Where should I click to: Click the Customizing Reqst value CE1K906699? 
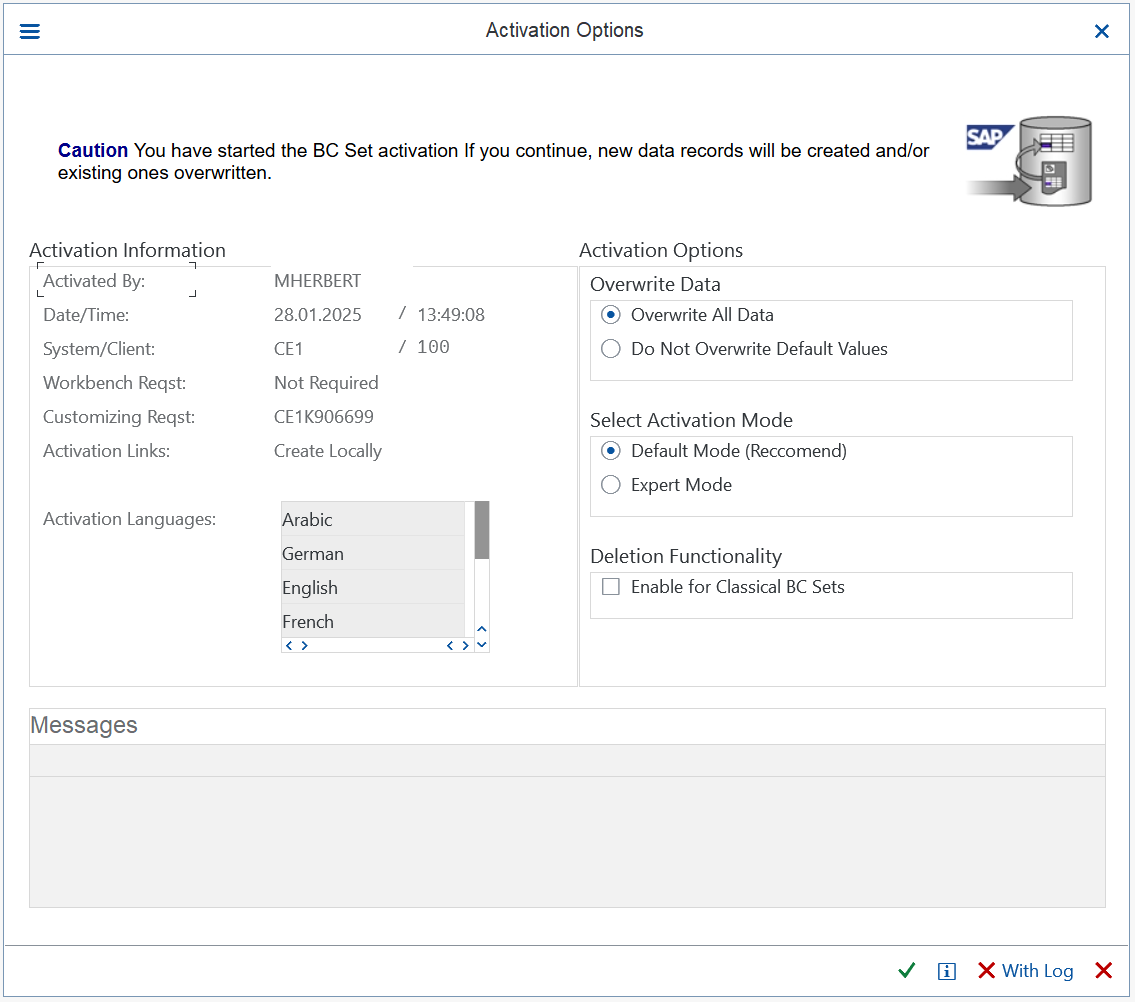(324, 417)
